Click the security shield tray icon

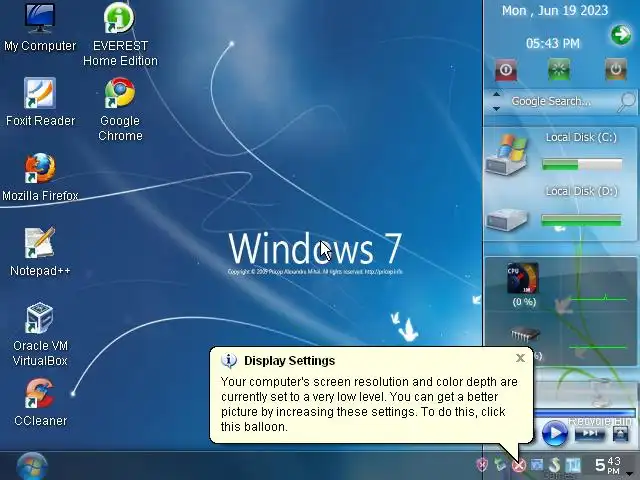[x=482, y=464]
